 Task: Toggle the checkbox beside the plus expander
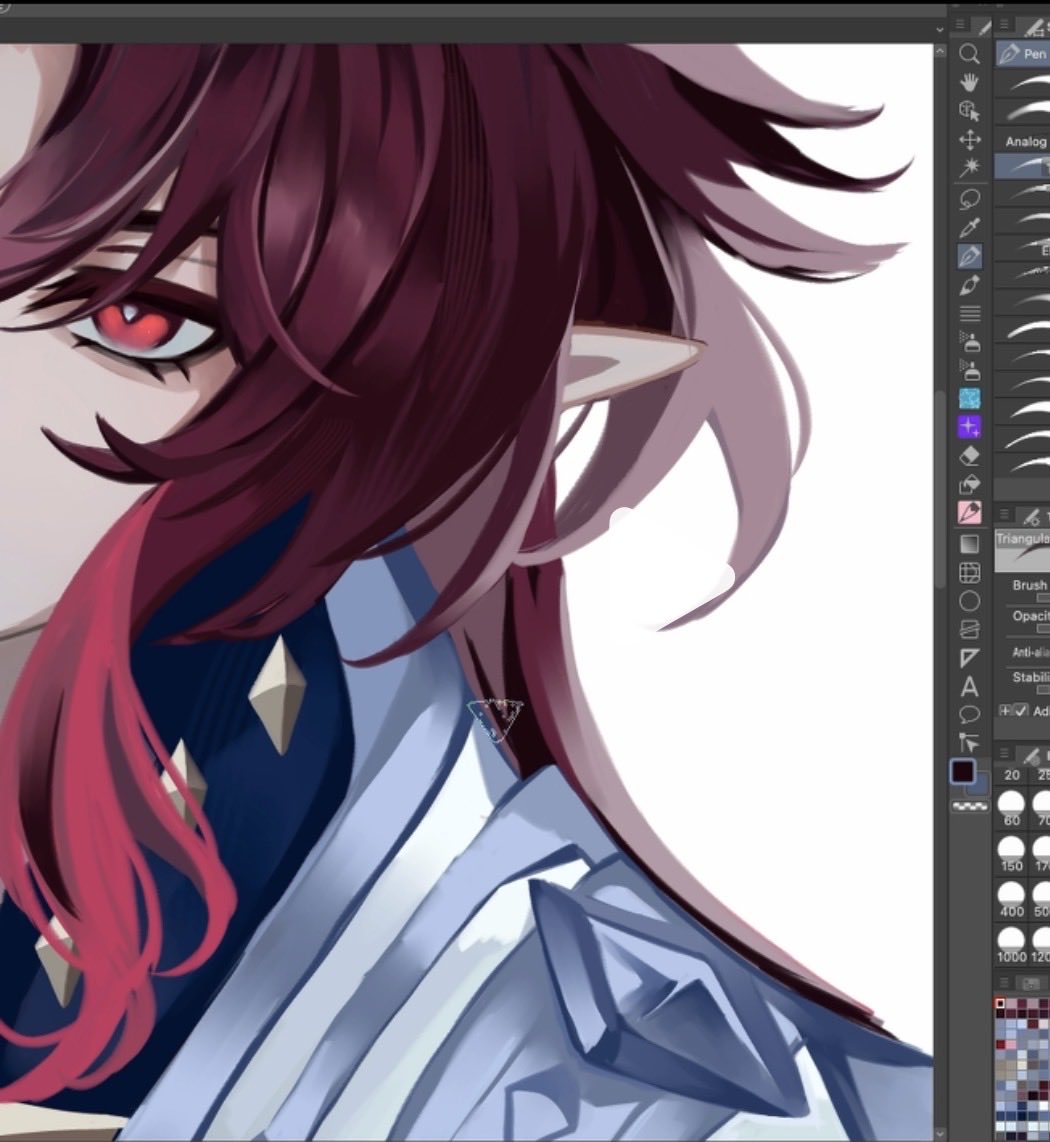(1021, 710)
